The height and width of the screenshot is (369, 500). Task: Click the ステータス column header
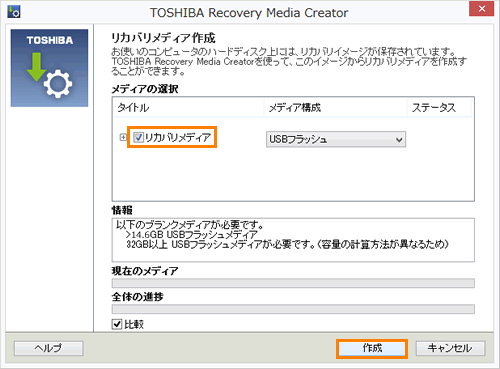click(439, 108)
